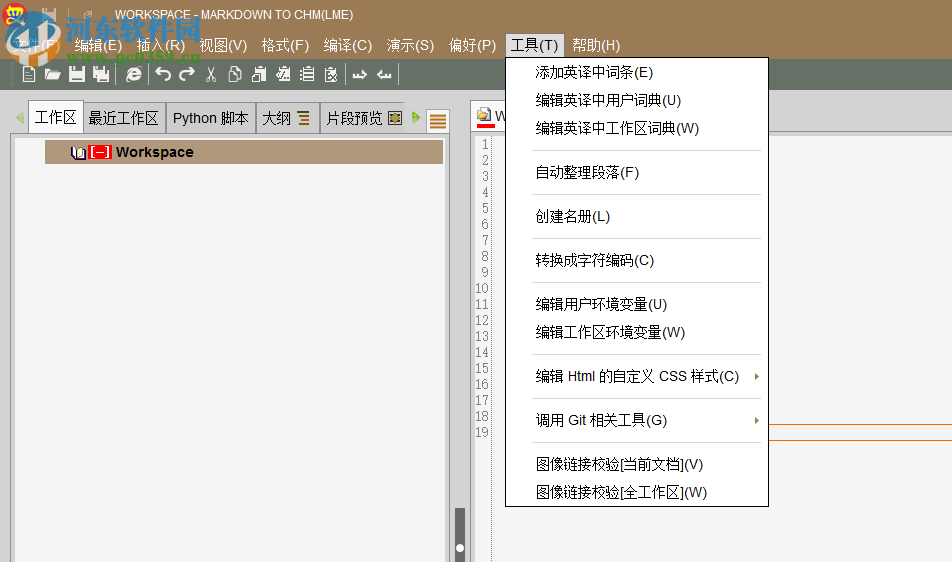This screenshot has height=562, width=952.
Task: Choose 编辑英译中工作区词典(W) menu entry
Action: click(x=637, y=129)
